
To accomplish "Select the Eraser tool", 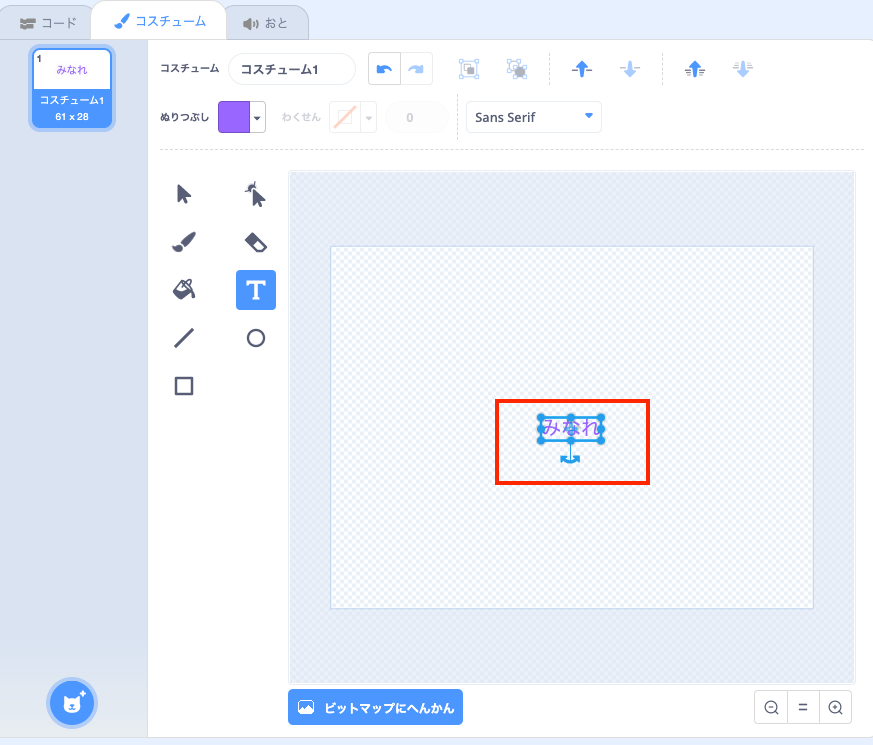I will [x=256, y=242].
